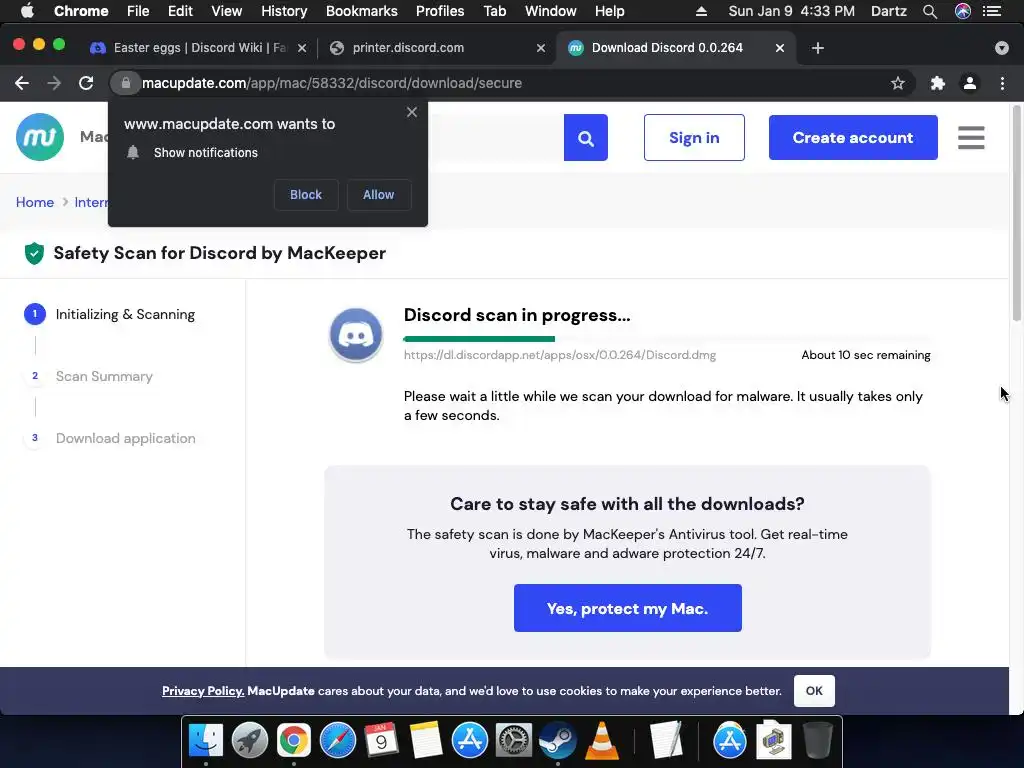Viewport: 1024px width, 768px height.
Task: Click the green safety shield icon
Action: (34, 253)
